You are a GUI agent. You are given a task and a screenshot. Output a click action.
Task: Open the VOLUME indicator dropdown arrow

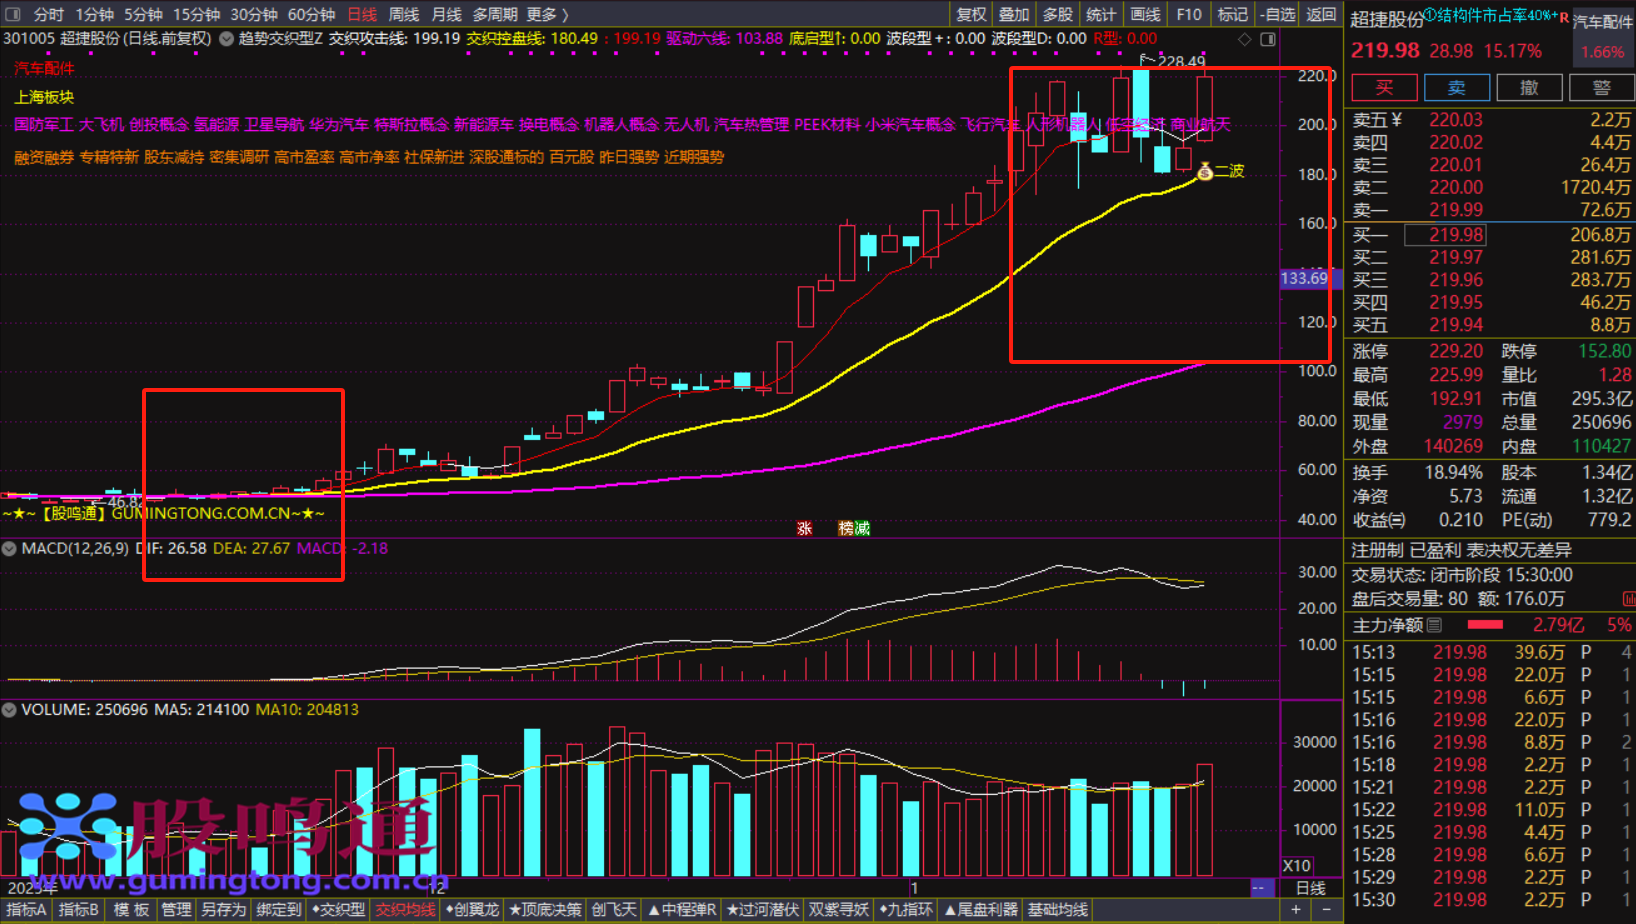9,710
